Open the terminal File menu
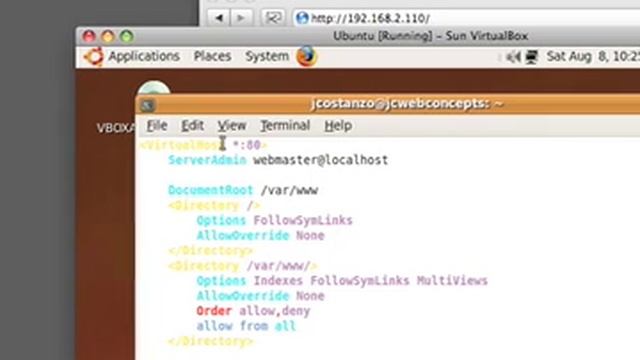This screenshot has width=640, height=360. pyautogui.click(x=157, y=126)
